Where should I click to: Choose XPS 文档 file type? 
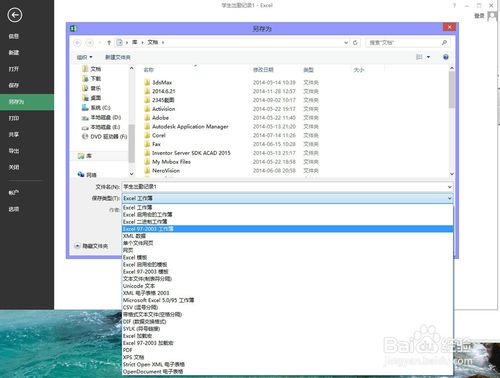click(x=287, y=357)
